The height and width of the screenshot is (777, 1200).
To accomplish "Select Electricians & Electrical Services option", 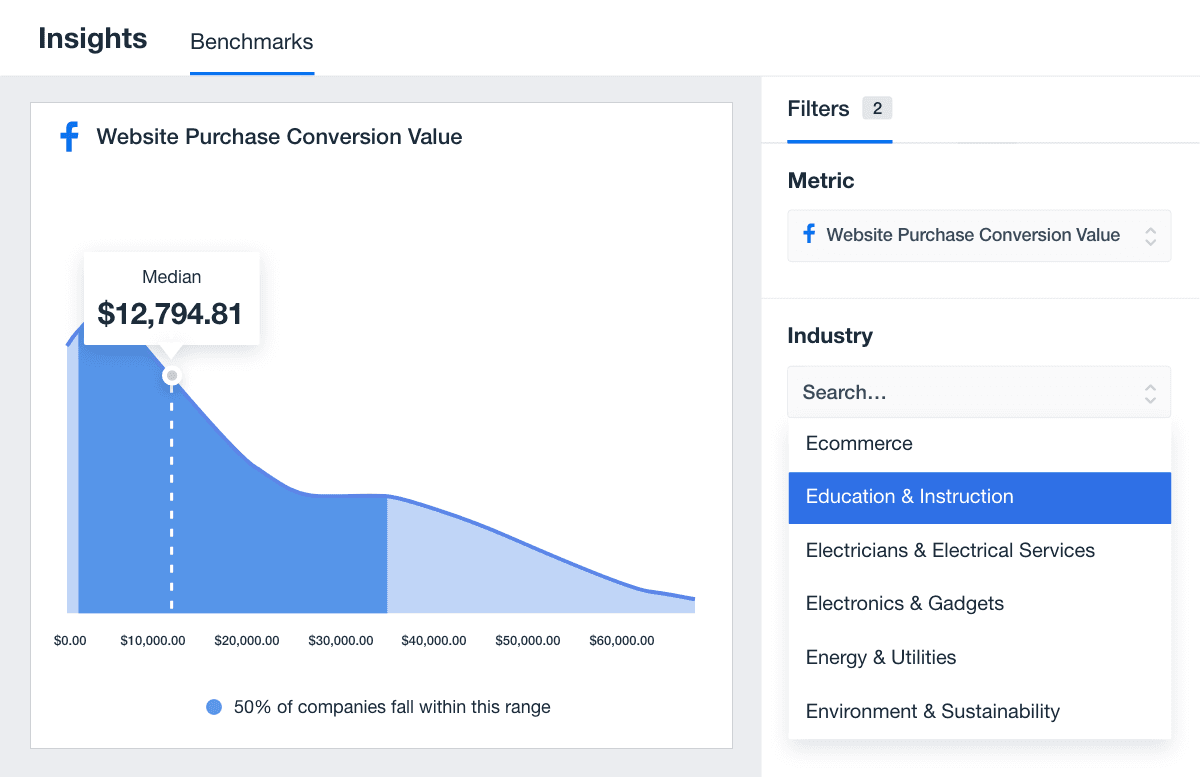I will (x=950, y=551).
